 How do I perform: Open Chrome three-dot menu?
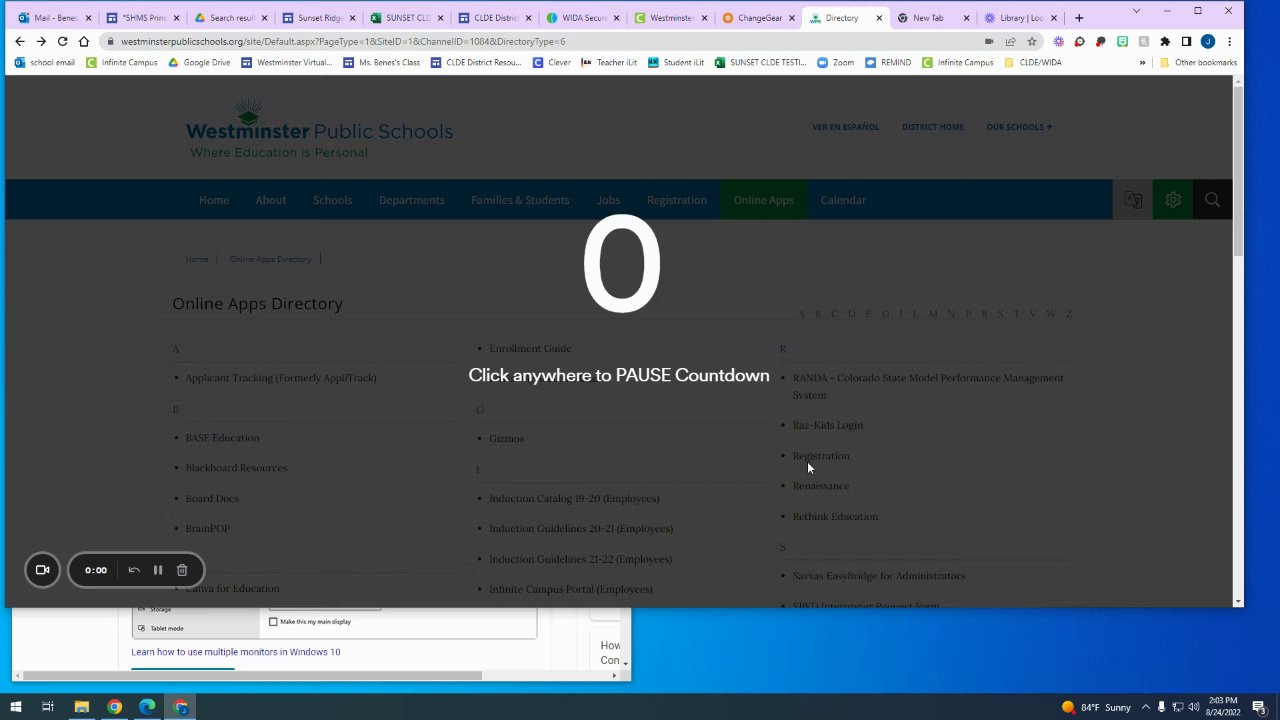click(1229, 41)
